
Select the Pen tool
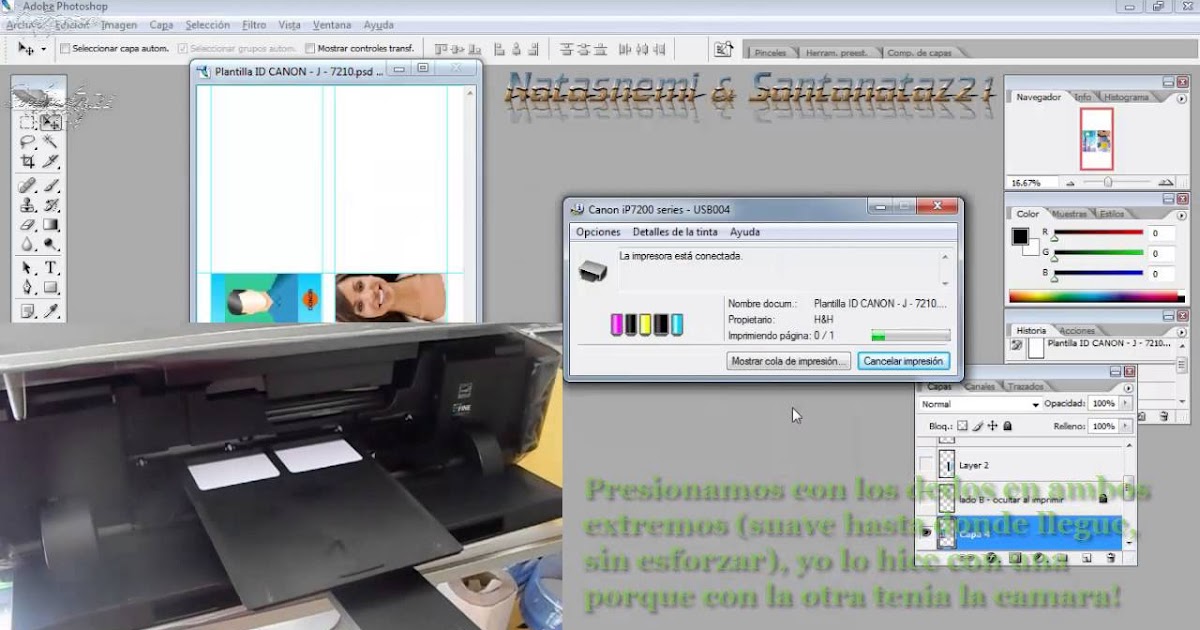28,288
